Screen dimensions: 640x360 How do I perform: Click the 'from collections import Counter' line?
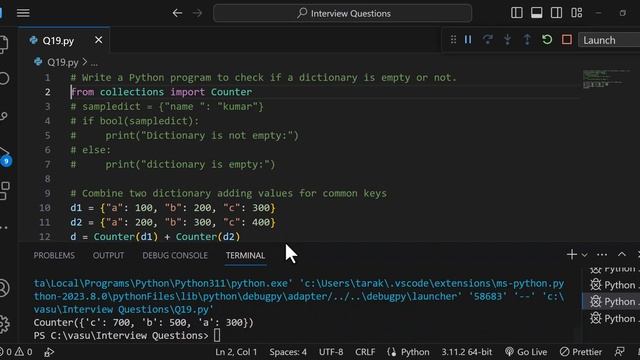point(161,92)
